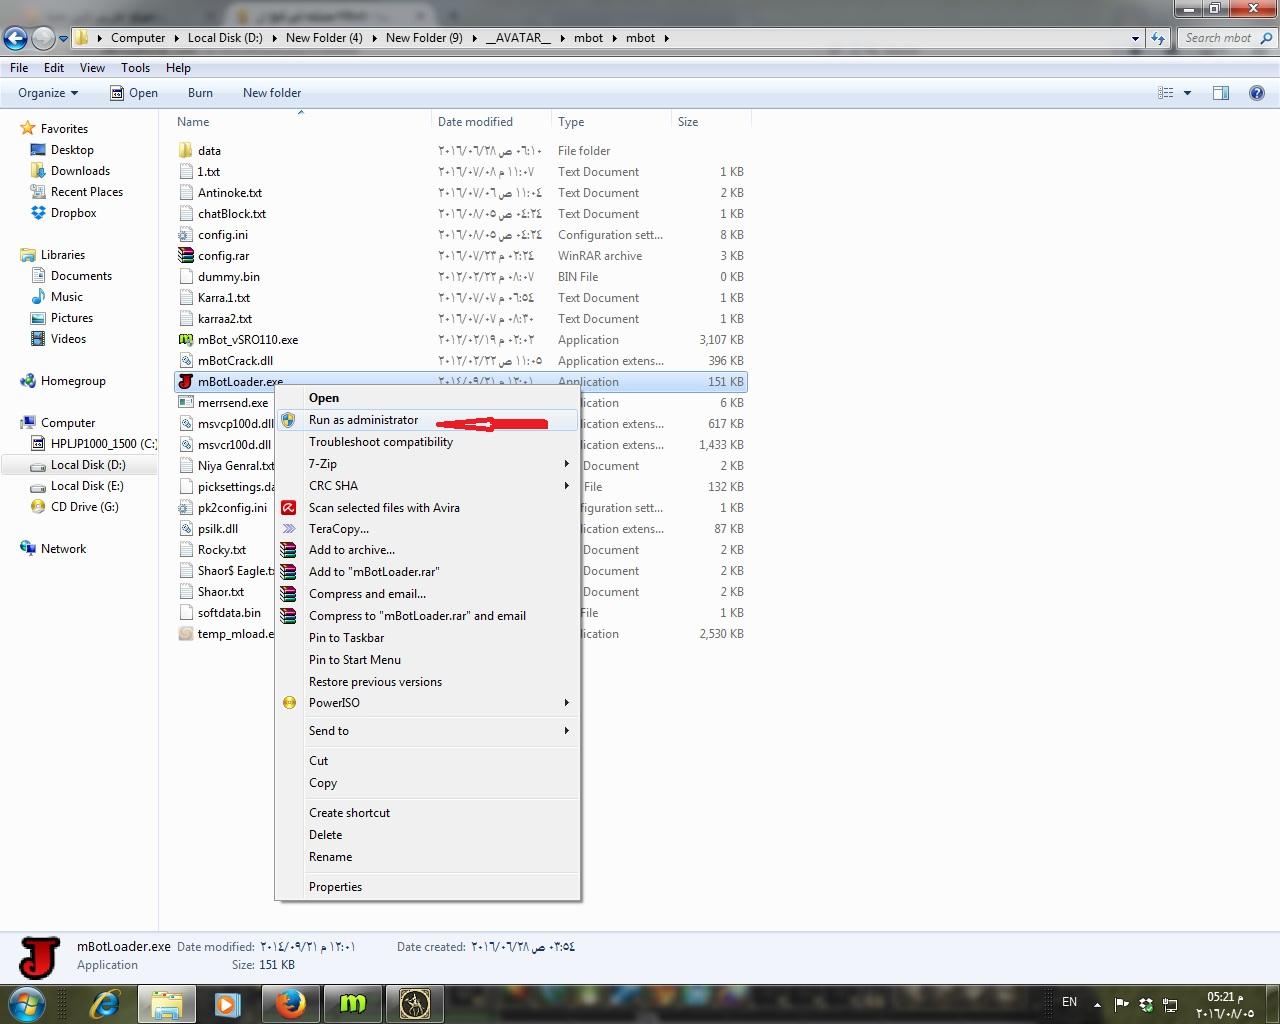Click the EN language indicator
This screenshot has width=1280, height=1024.
(x=1069, y=1002)
